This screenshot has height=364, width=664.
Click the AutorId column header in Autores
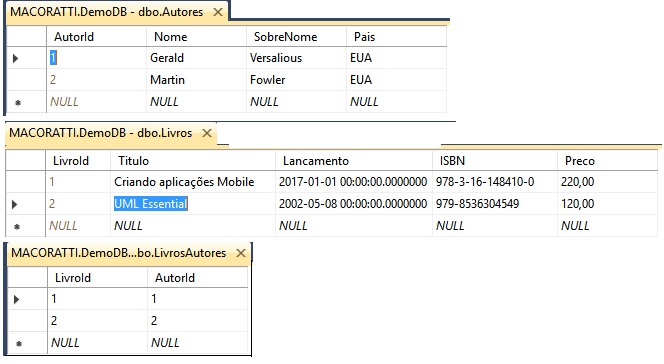pyautogui.click(x=96, y=36)
